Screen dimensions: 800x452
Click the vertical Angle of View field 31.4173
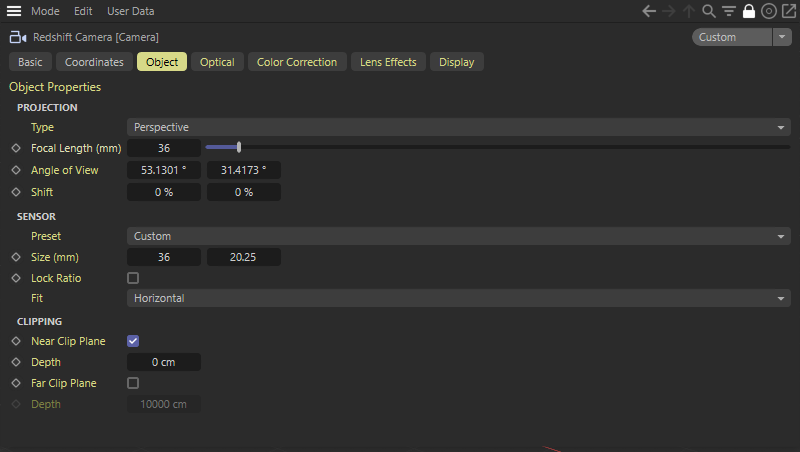243,170
